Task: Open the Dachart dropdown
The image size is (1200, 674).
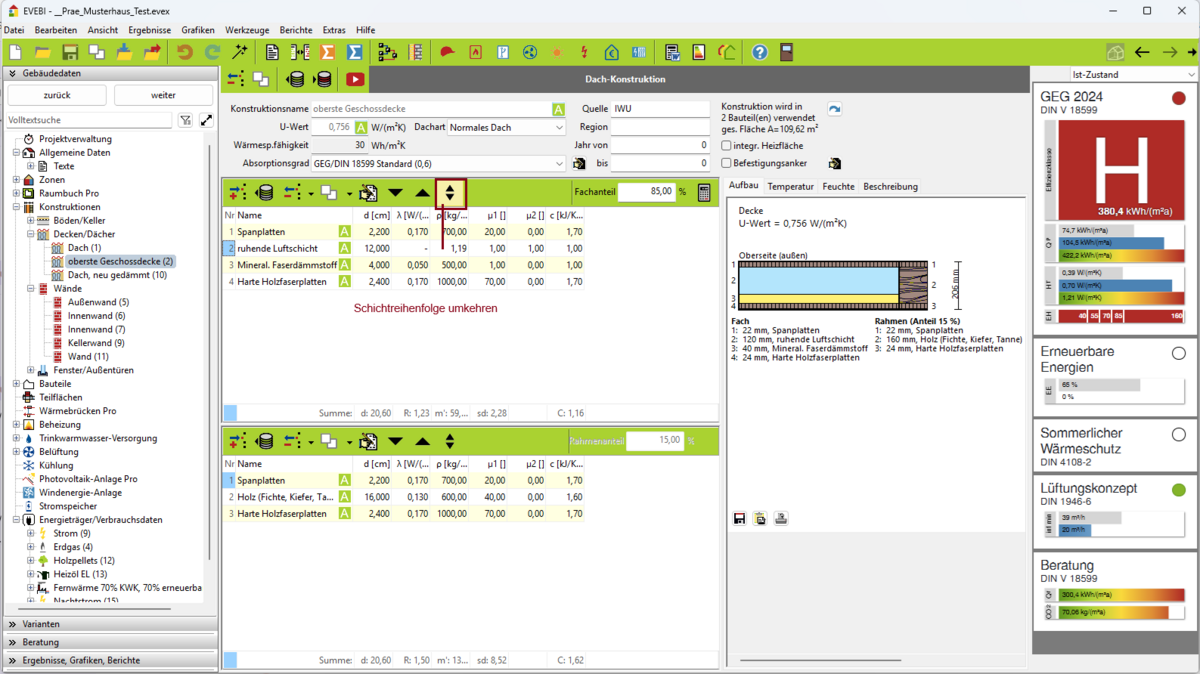Action: [506, 128]
